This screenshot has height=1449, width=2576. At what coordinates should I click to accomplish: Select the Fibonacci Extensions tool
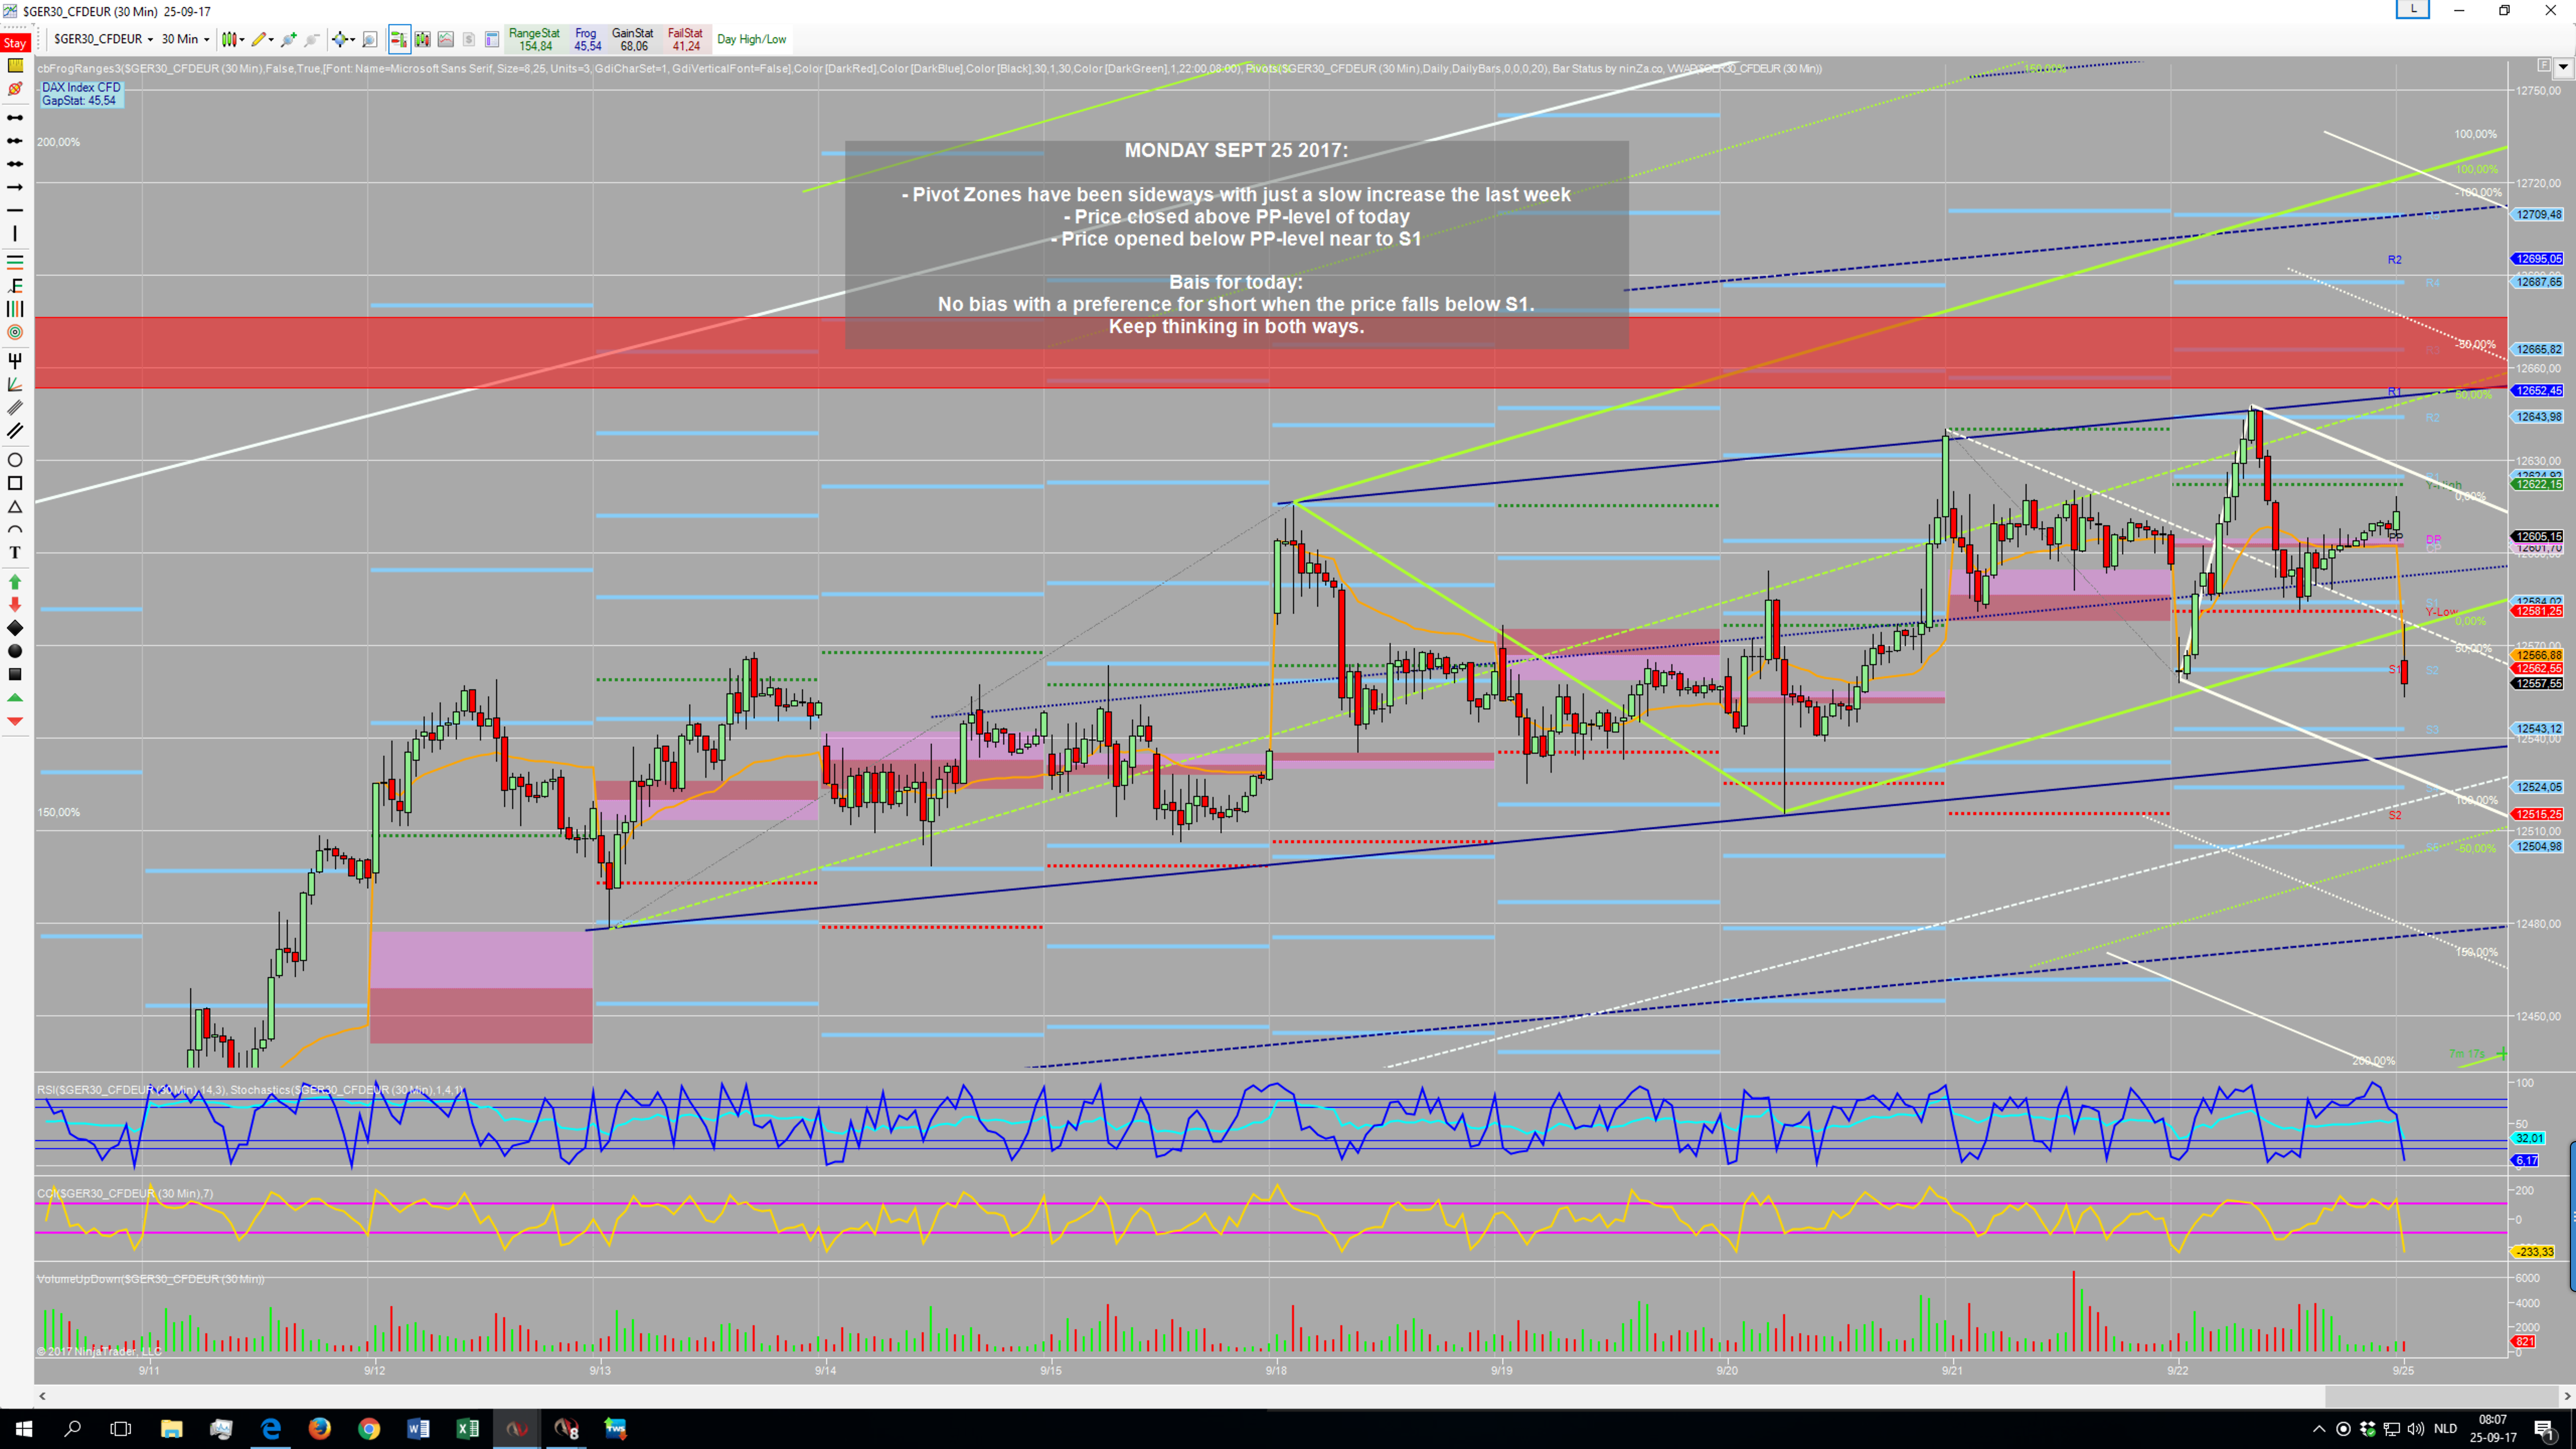[x=15, y=285]
